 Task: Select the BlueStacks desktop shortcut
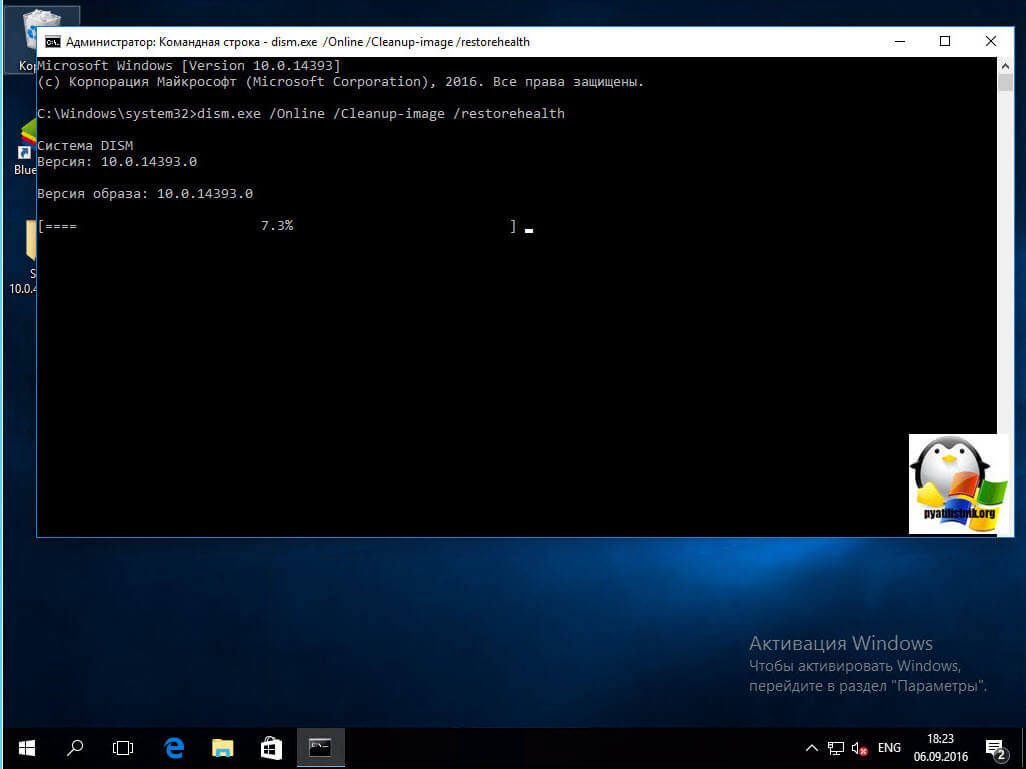click(24, 148)
